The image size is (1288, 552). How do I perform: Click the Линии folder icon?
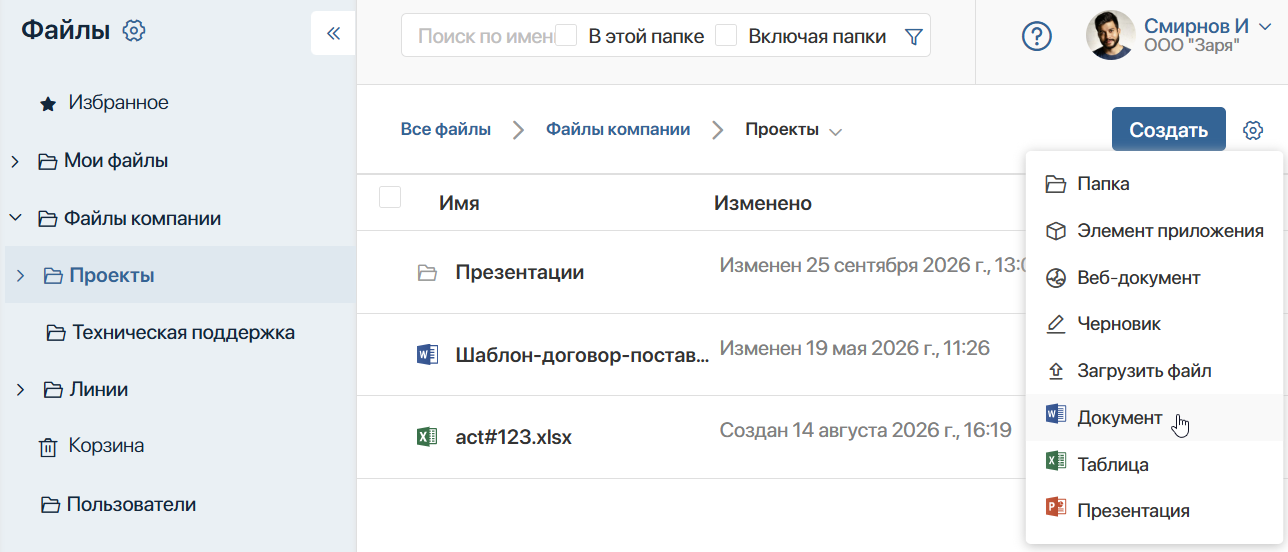(52, 390)
